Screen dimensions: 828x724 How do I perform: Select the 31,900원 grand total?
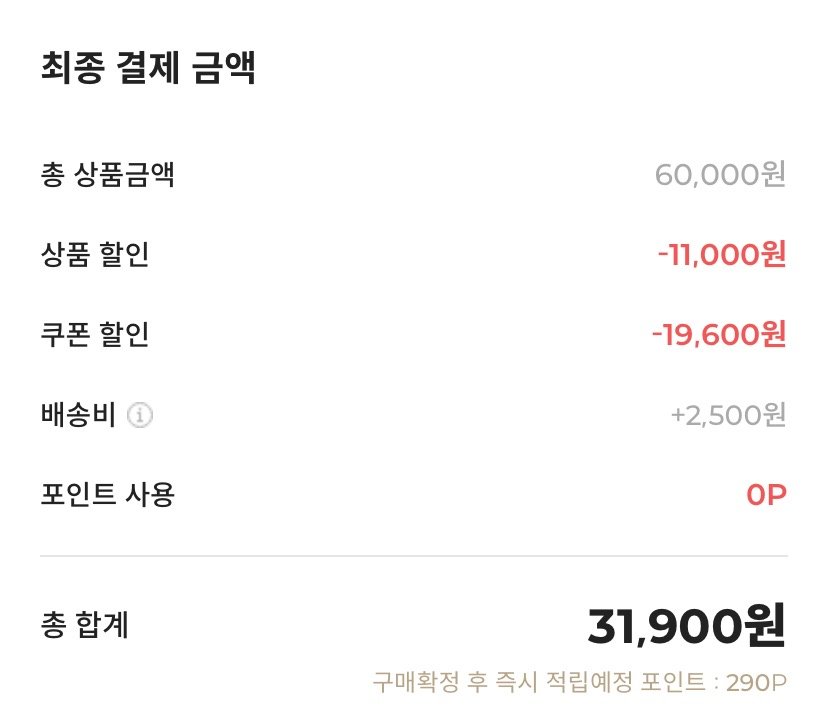687,627
